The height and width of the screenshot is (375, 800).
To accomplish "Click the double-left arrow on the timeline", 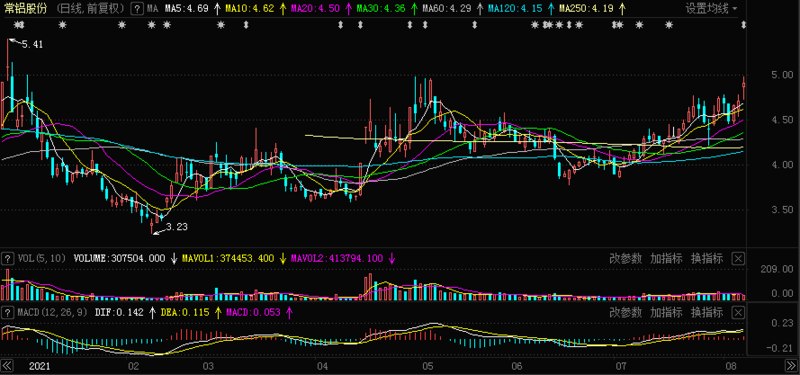I will [8, 366].
